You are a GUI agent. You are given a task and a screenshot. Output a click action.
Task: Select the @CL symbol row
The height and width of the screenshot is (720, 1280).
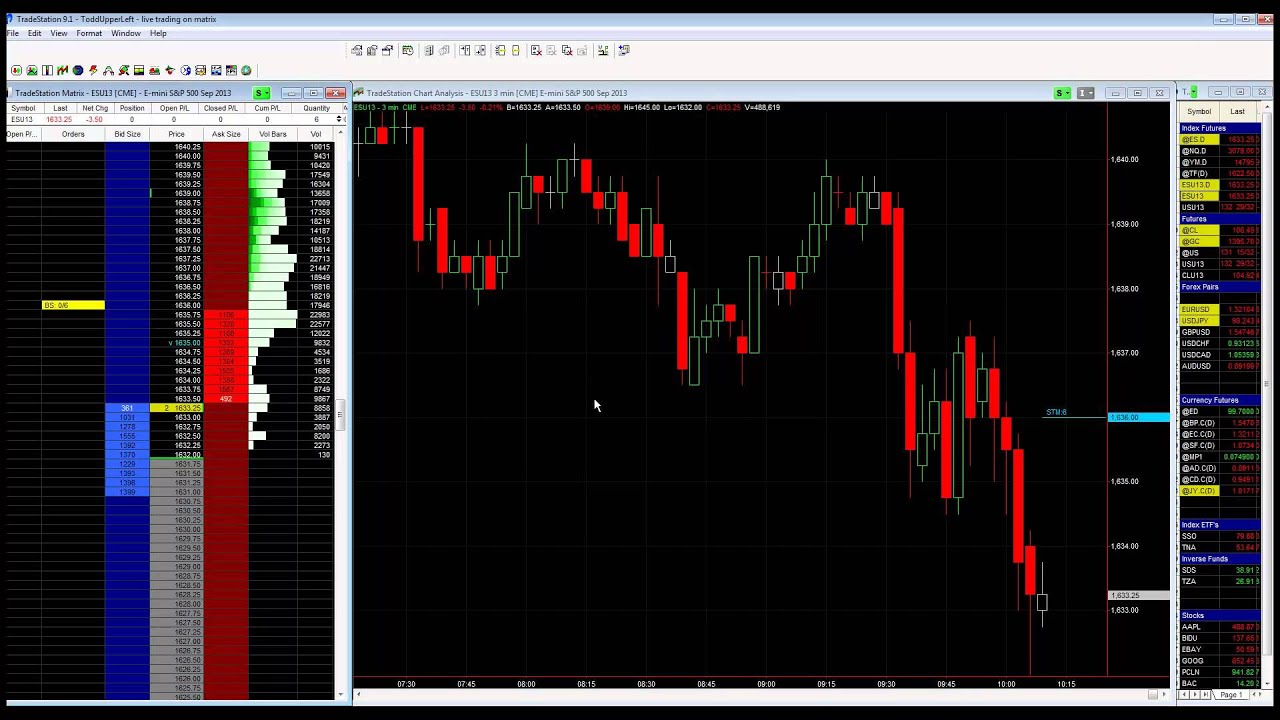tap(1219, 230)
